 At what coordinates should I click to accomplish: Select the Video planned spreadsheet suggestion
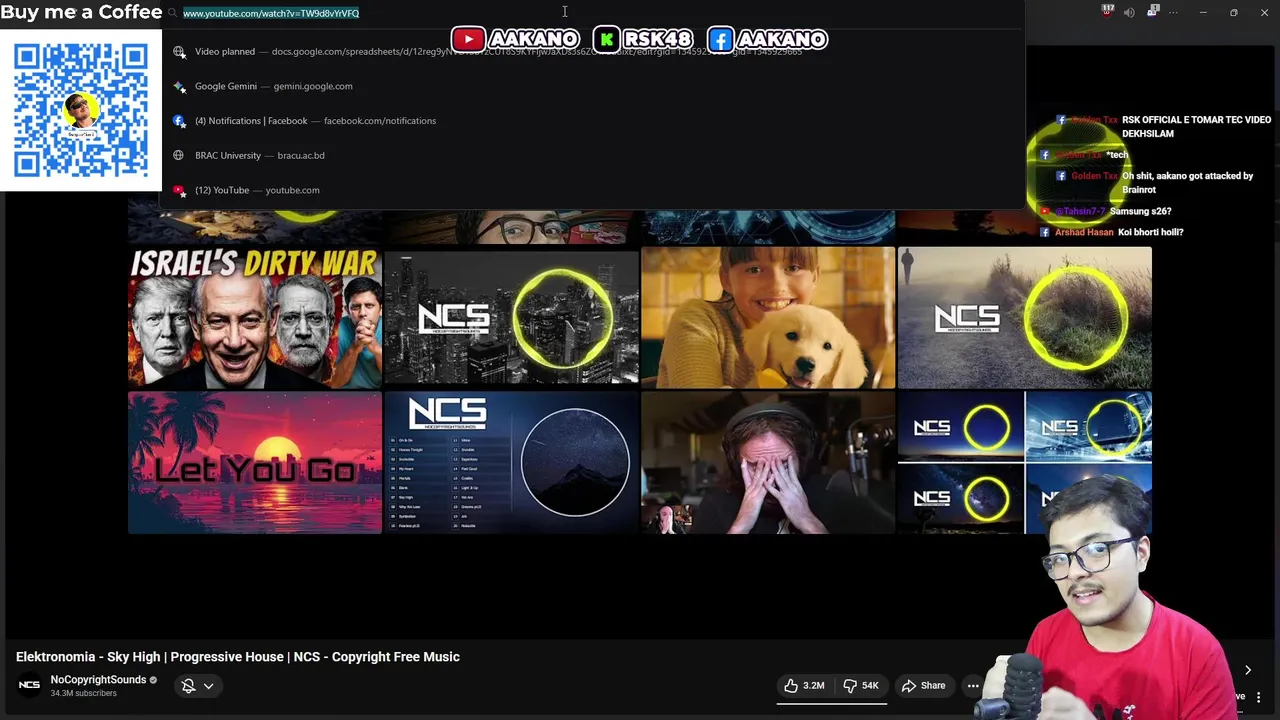tap(590, 51)
